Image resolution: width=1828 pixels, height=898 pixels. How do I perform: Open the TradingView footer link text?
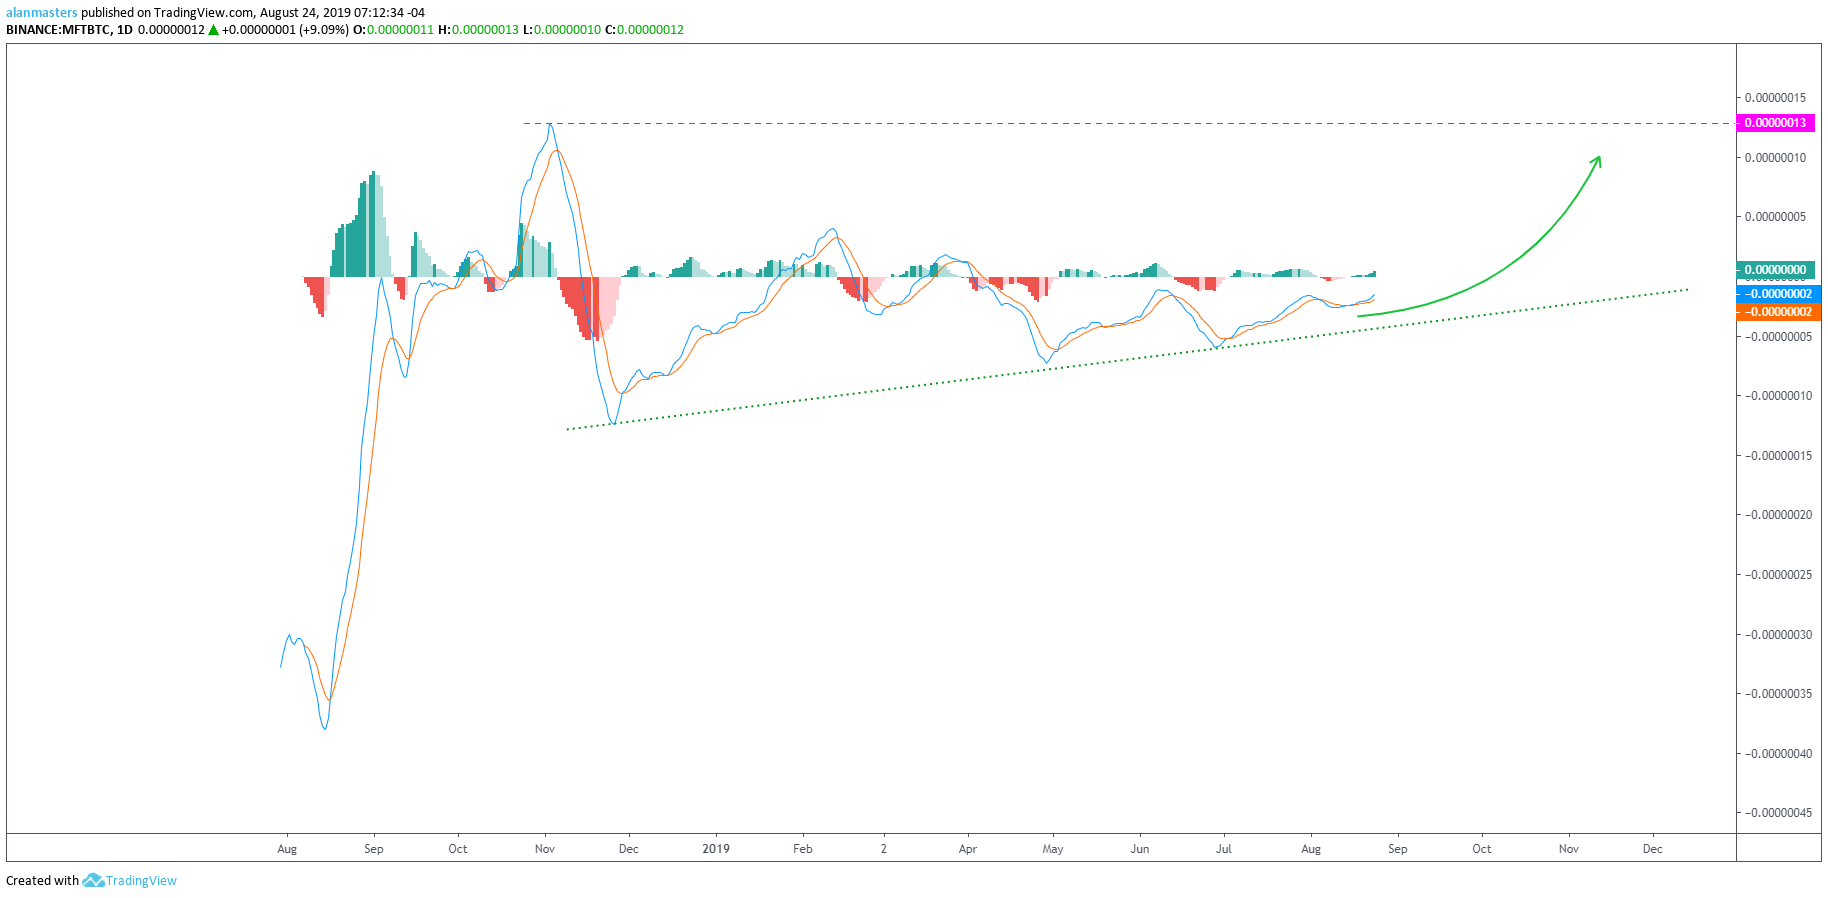point(141,881)
